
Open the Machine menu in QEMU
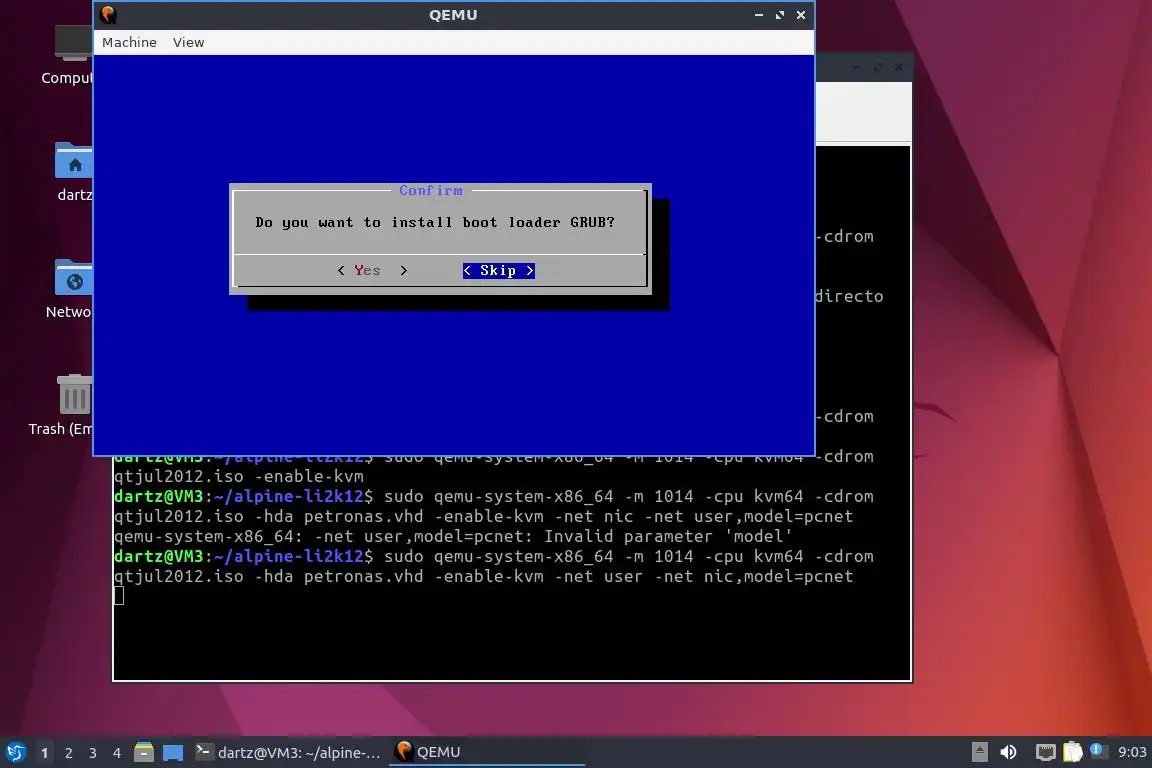pyautogui.click(x=129, y=43)
